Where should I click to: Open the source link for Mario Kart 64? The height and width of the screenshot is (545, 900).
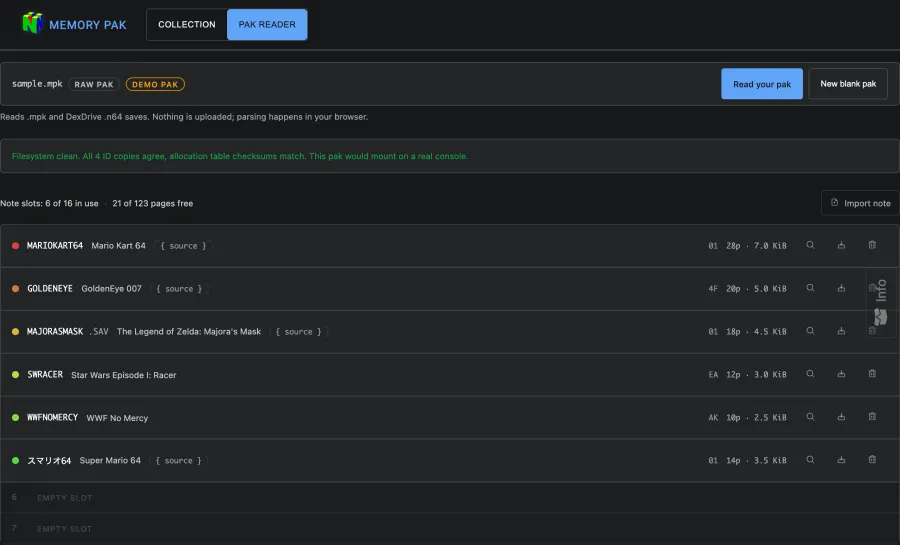point(183,246)
